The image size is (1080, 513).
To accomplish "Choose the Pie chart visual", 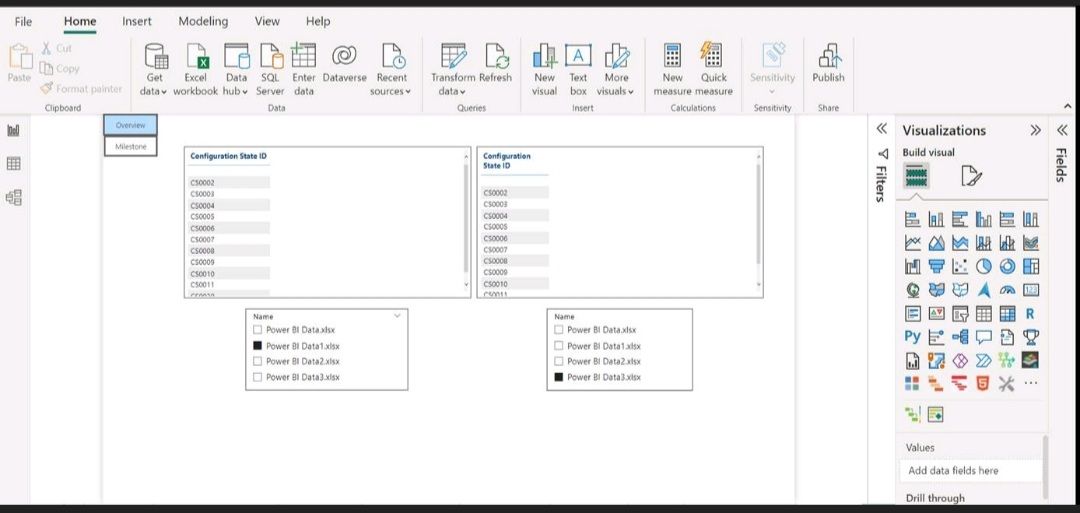I will (x=984, y=266).
